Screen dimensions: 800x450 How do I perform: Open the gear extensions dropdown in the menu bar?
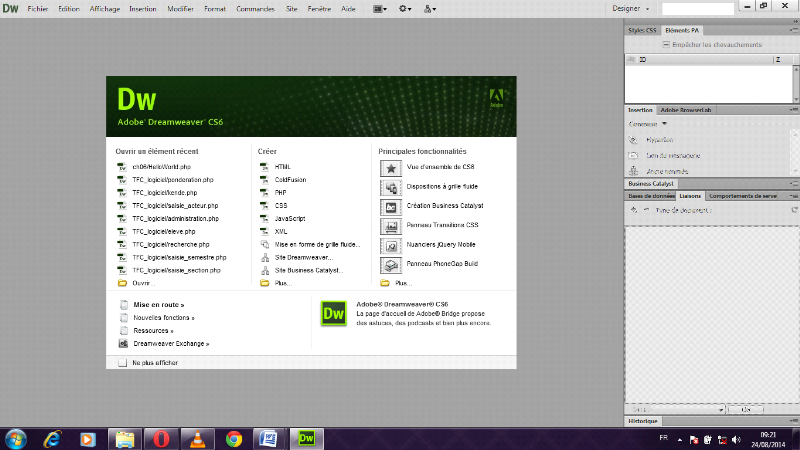[406, 8]
